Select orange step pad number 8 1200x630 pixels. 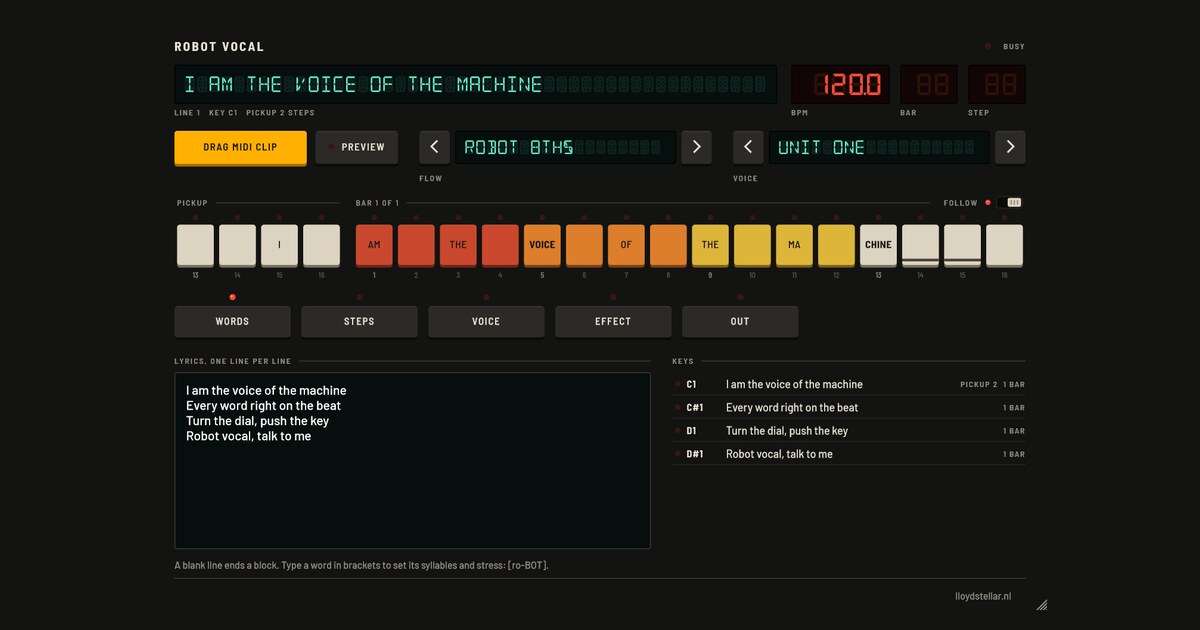pos(668,245)
